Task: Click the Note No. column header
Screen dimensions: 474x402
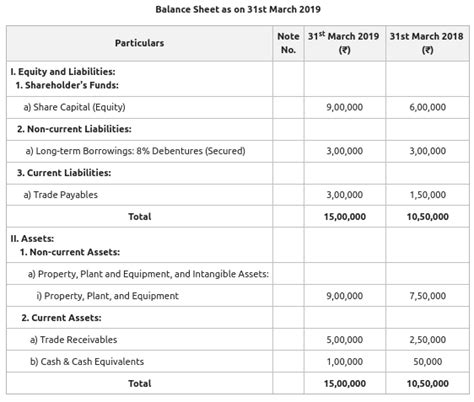Action: click(x=288, y=43)
